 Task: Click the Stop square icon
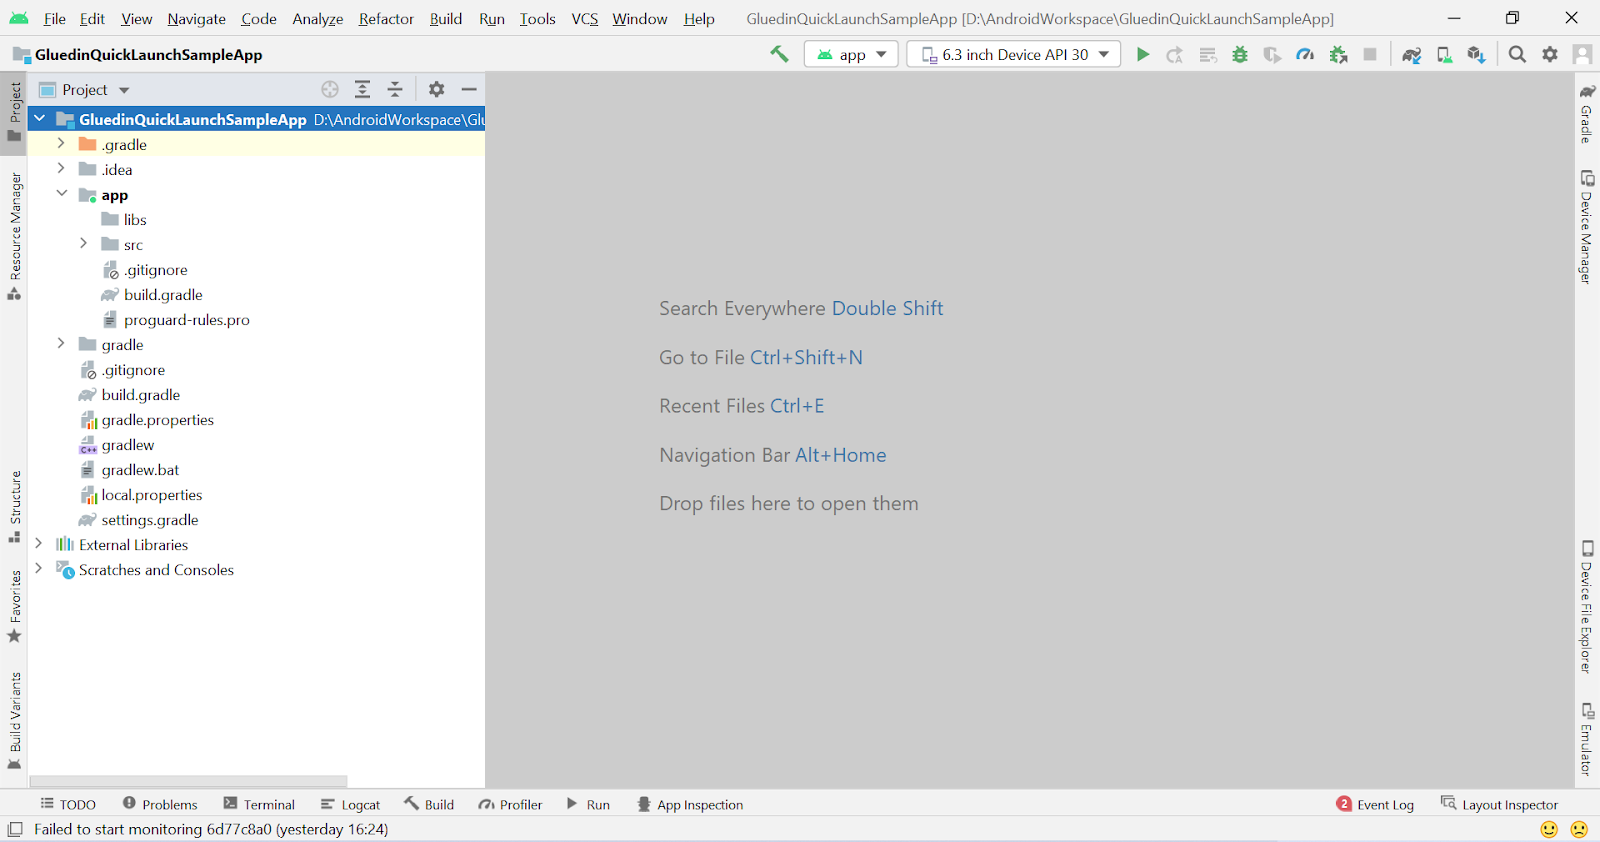pos(1370,55)
